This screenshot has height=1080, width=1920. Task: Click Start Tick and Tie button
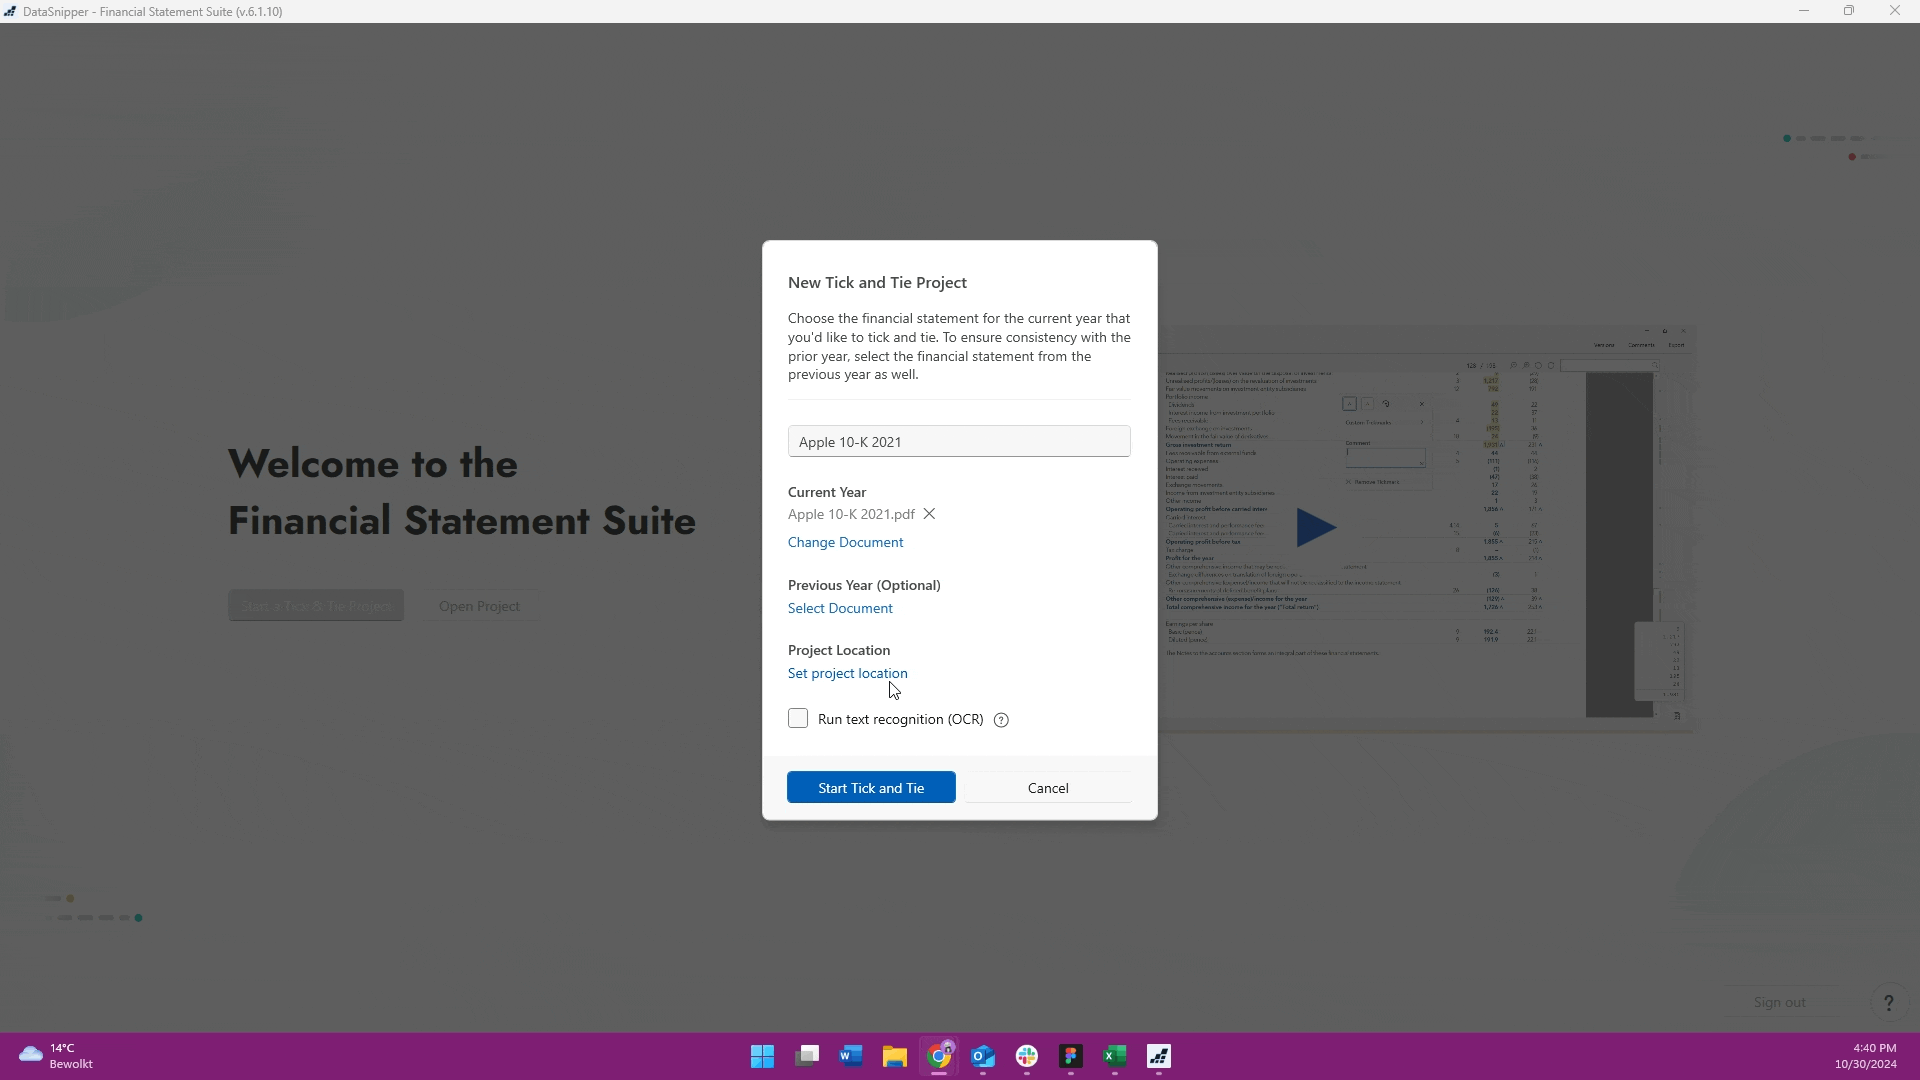871,788
